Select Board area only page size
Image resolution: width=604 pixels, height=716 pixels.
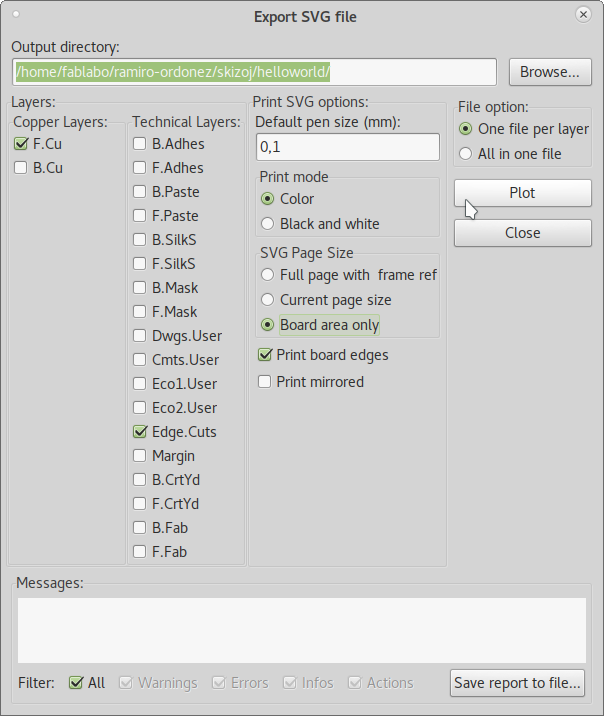coord(268,325)
